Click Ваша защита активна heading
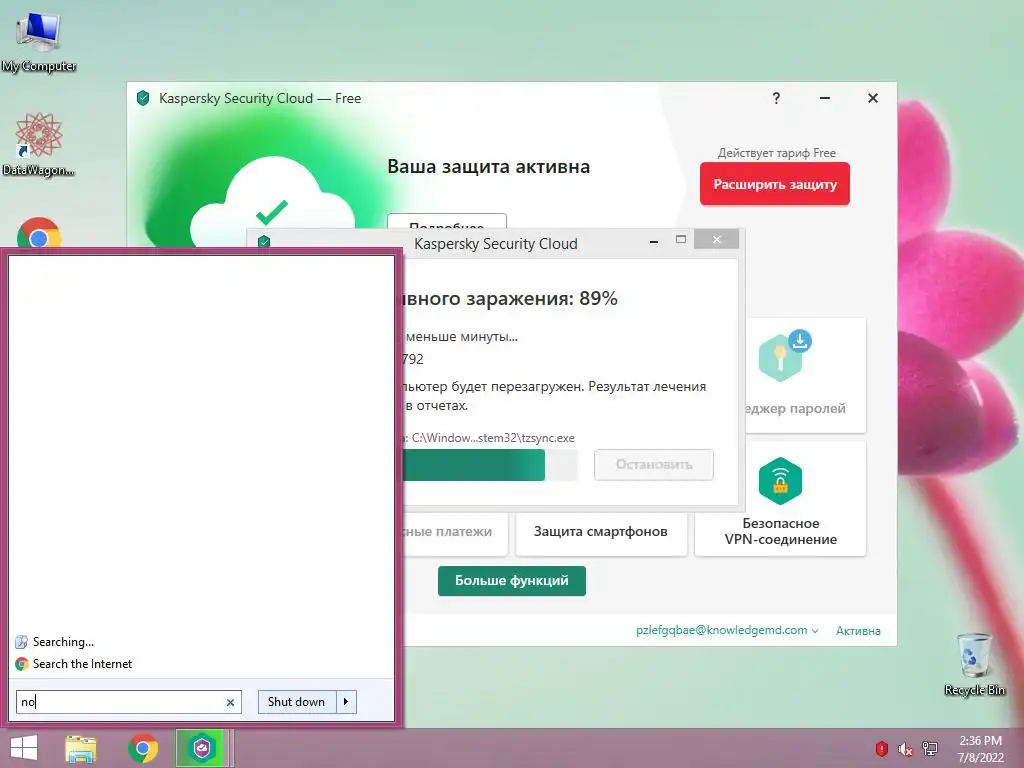Viewport: 1024px width, 768px height. 488,167
